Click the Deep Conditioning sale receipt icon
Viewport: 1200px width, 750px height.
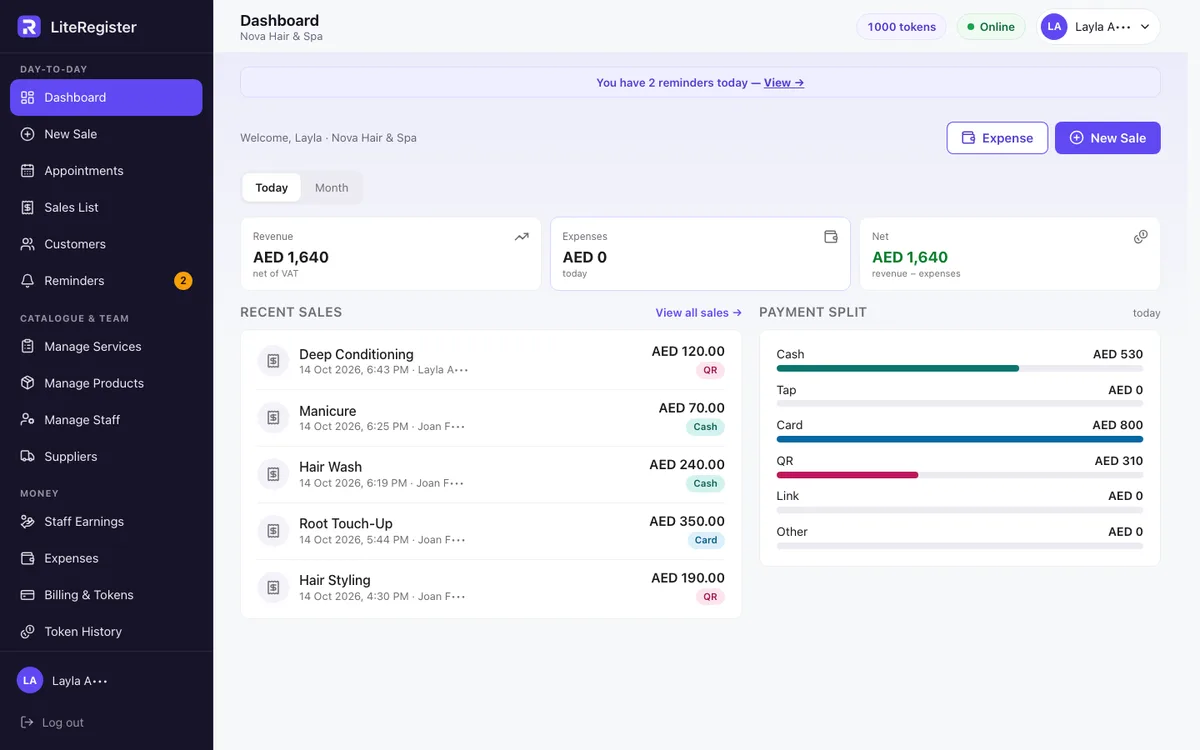tap(273, 361)
